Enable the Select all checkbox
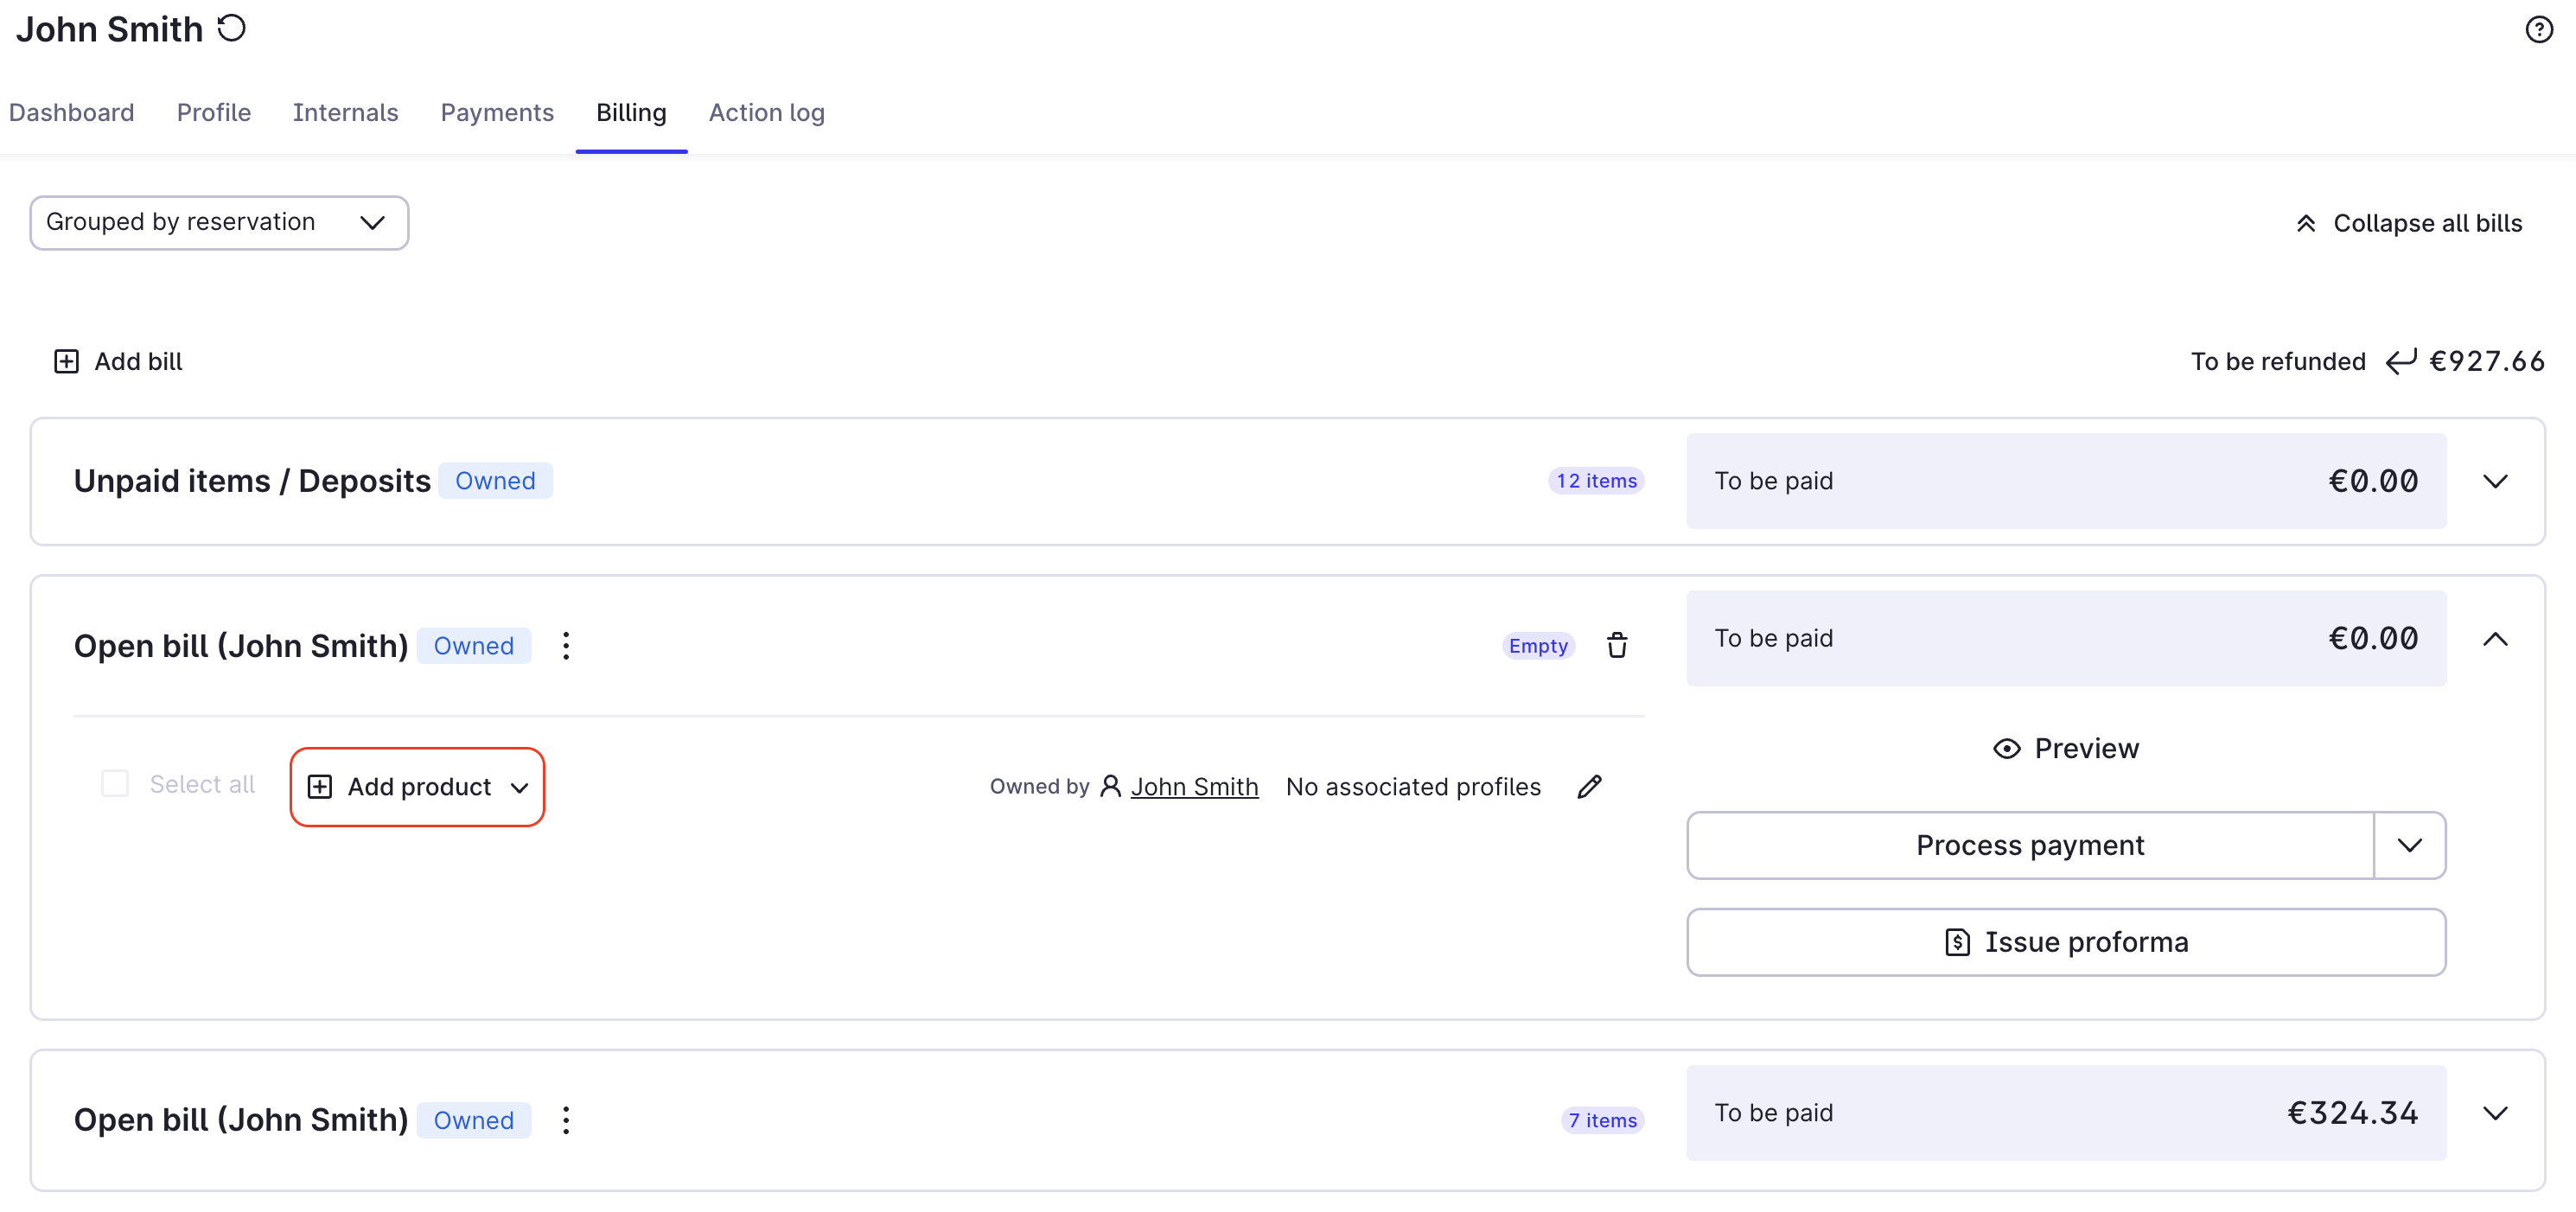Image resolution: width=2576 pixels, height=1212 pixels. pyautogui.click(x=114, y=784)
